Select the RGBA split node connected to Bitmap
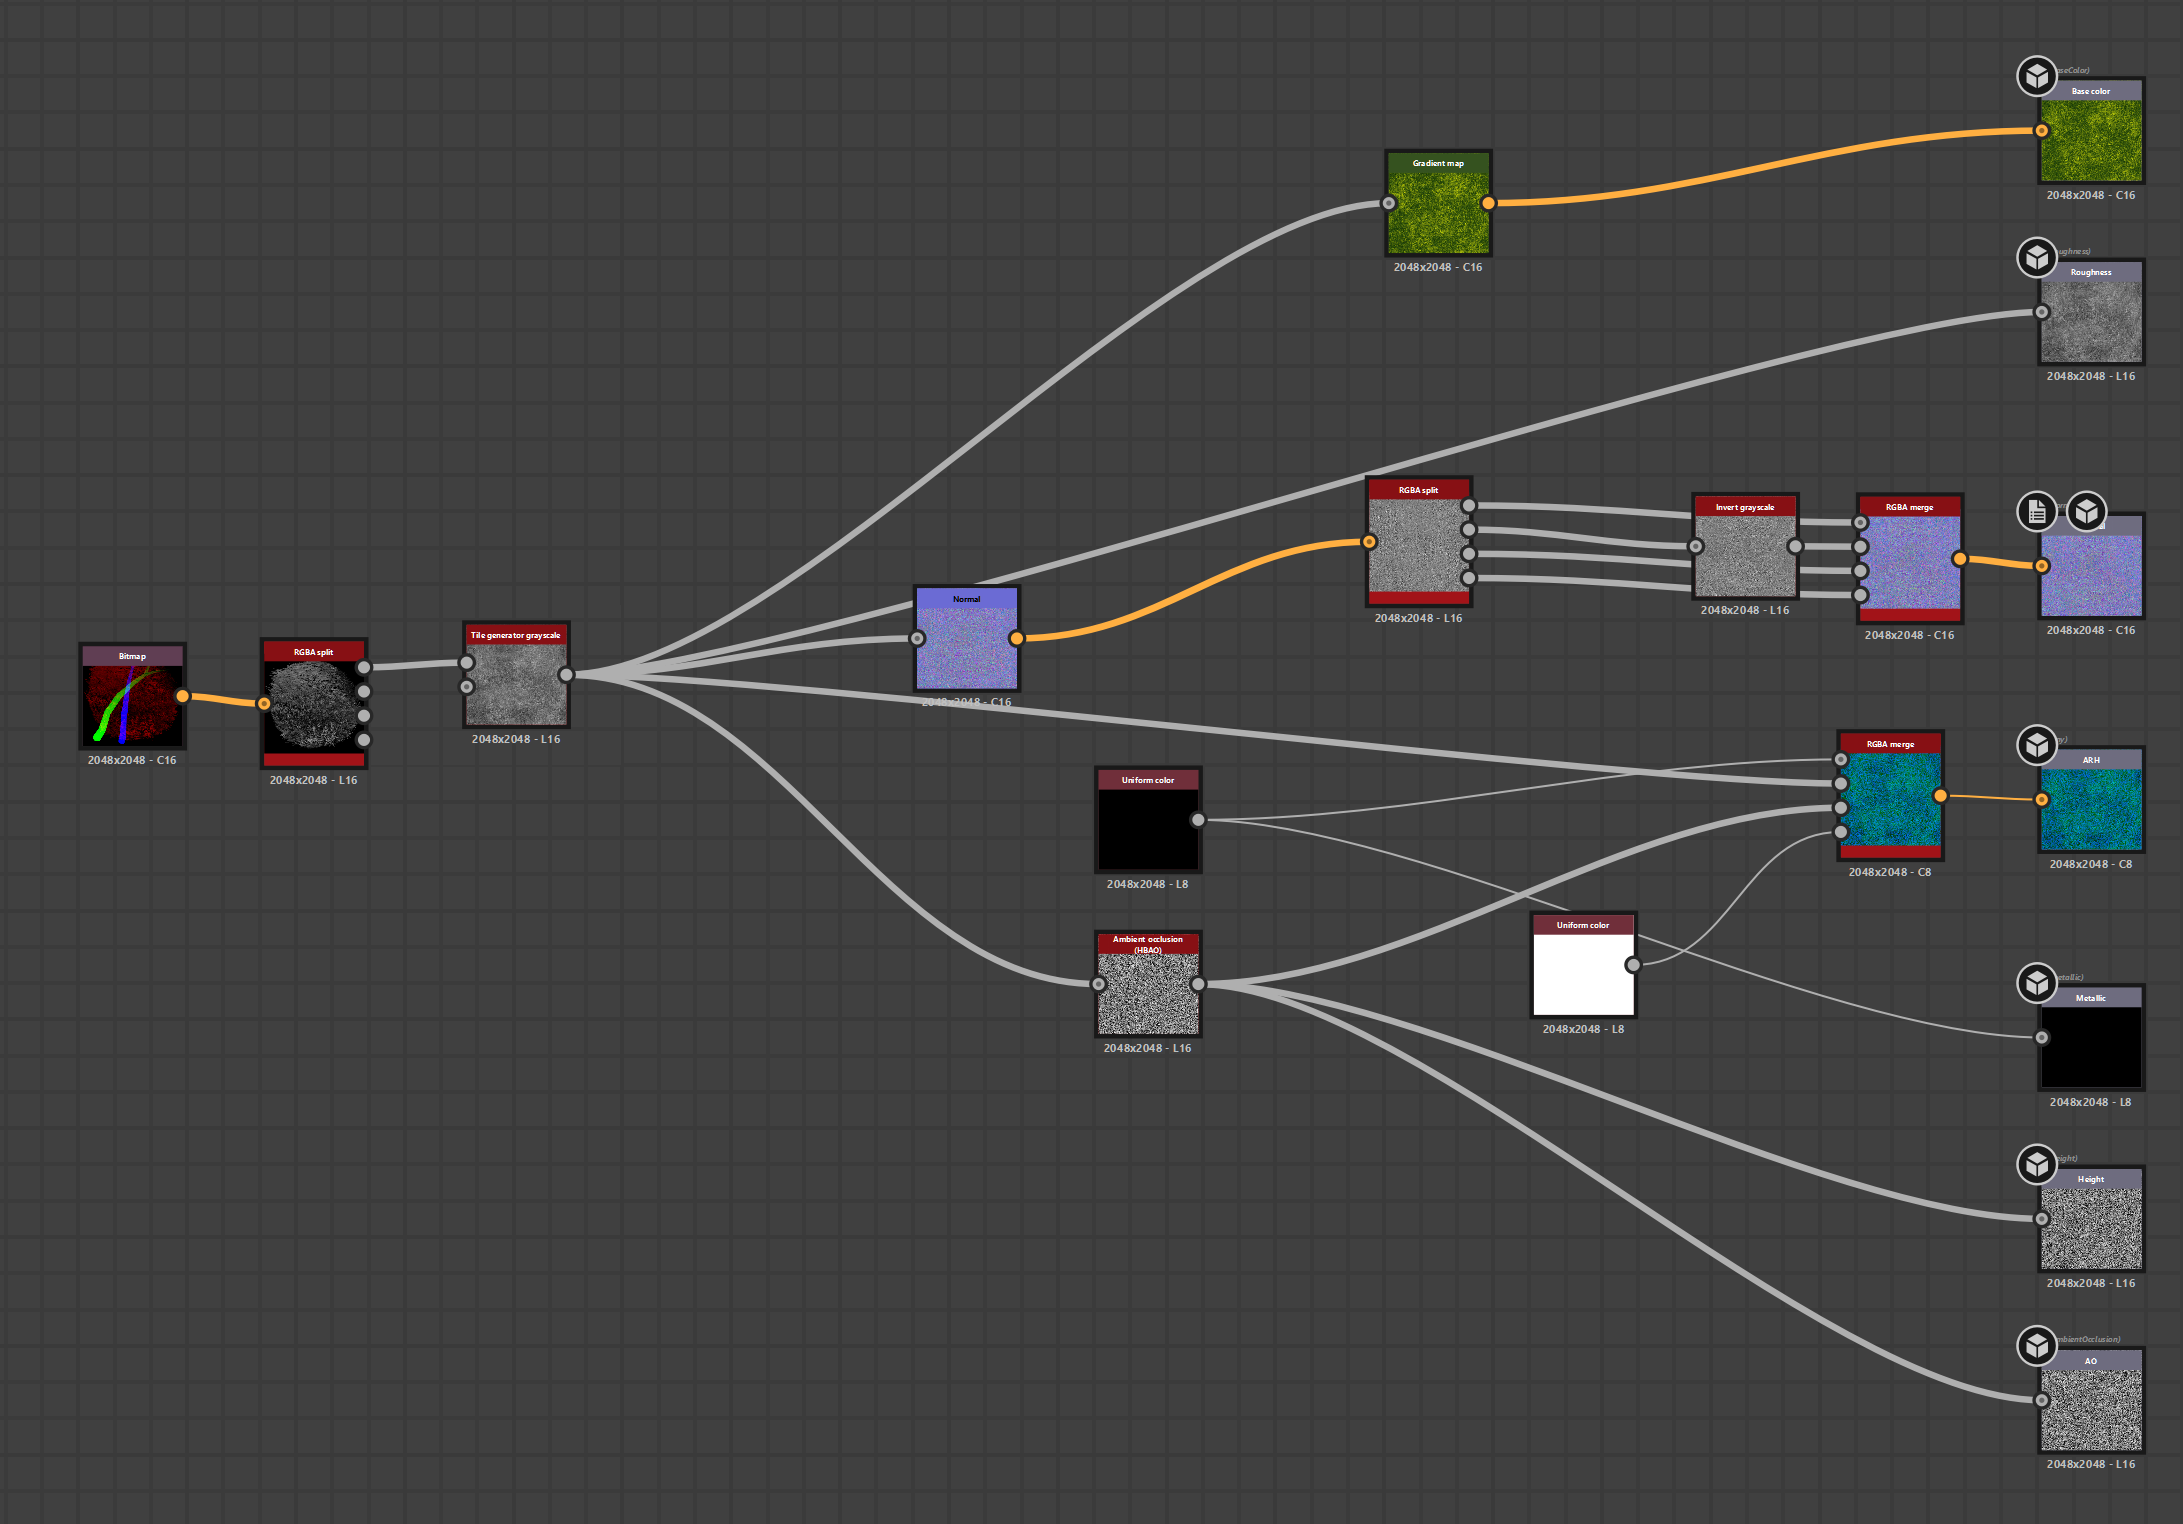This screenshot has width=2183, height=1524. click(x=314, y=704)
